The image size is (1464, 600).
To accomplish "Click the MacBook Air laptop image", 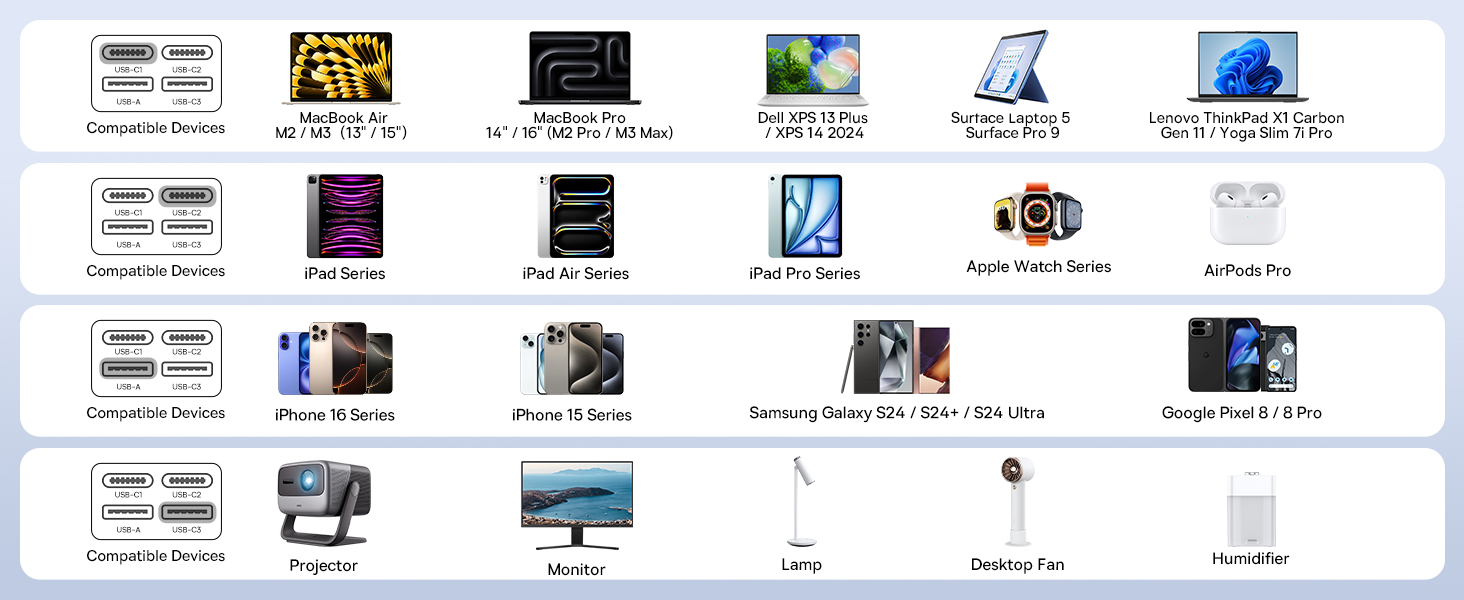I will 341,69.
